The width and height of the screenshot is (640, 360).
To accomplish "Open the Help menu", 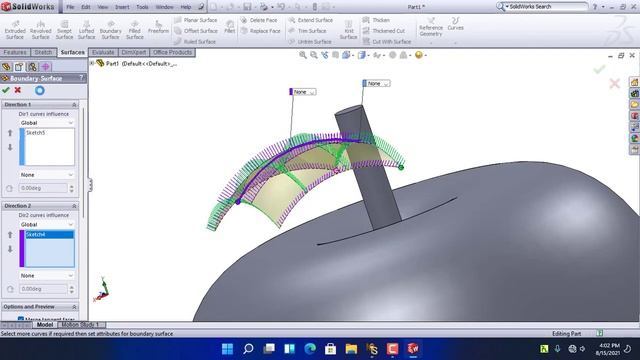I will [186, 7].
